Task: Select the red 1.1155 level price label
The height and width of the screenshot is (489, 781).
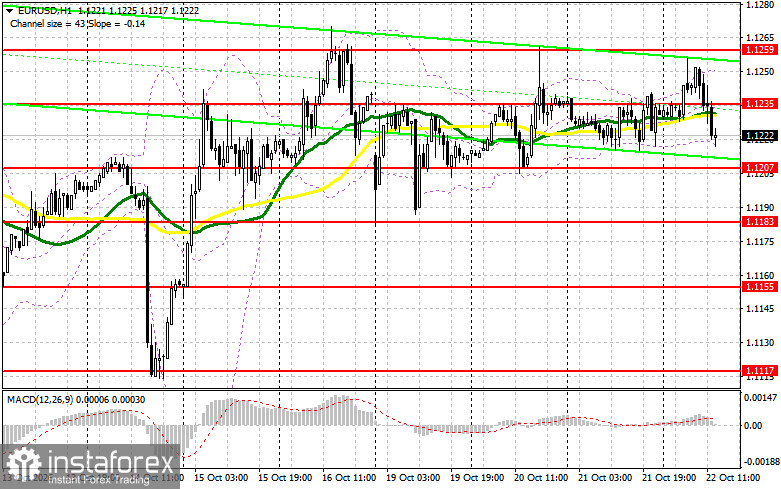Action: pyautogui.click(x=760, y=286)
